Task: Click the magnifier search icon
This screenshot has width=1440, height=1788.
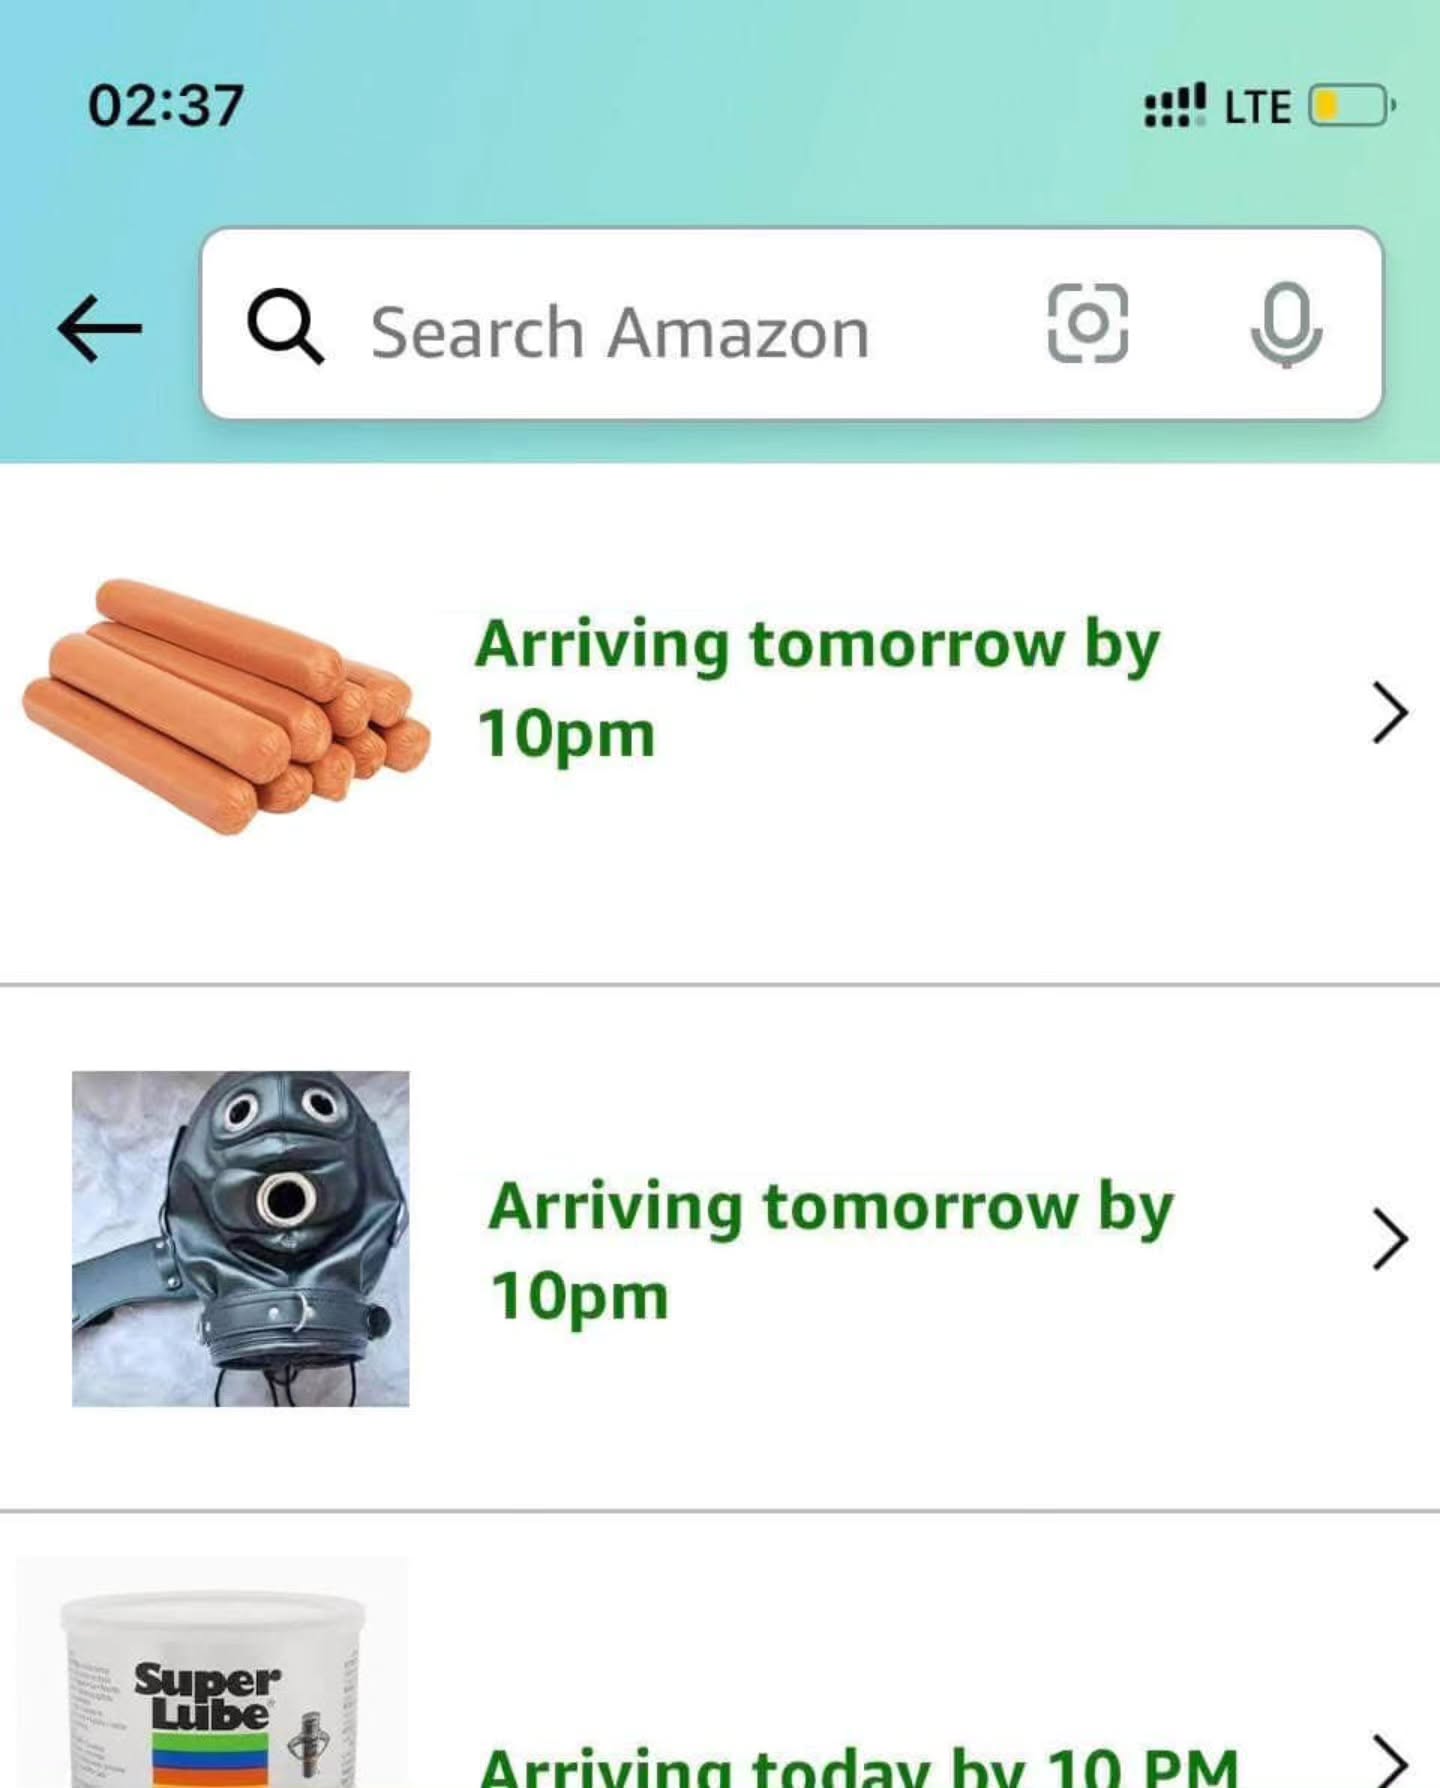Action: (x=285, y=327)
